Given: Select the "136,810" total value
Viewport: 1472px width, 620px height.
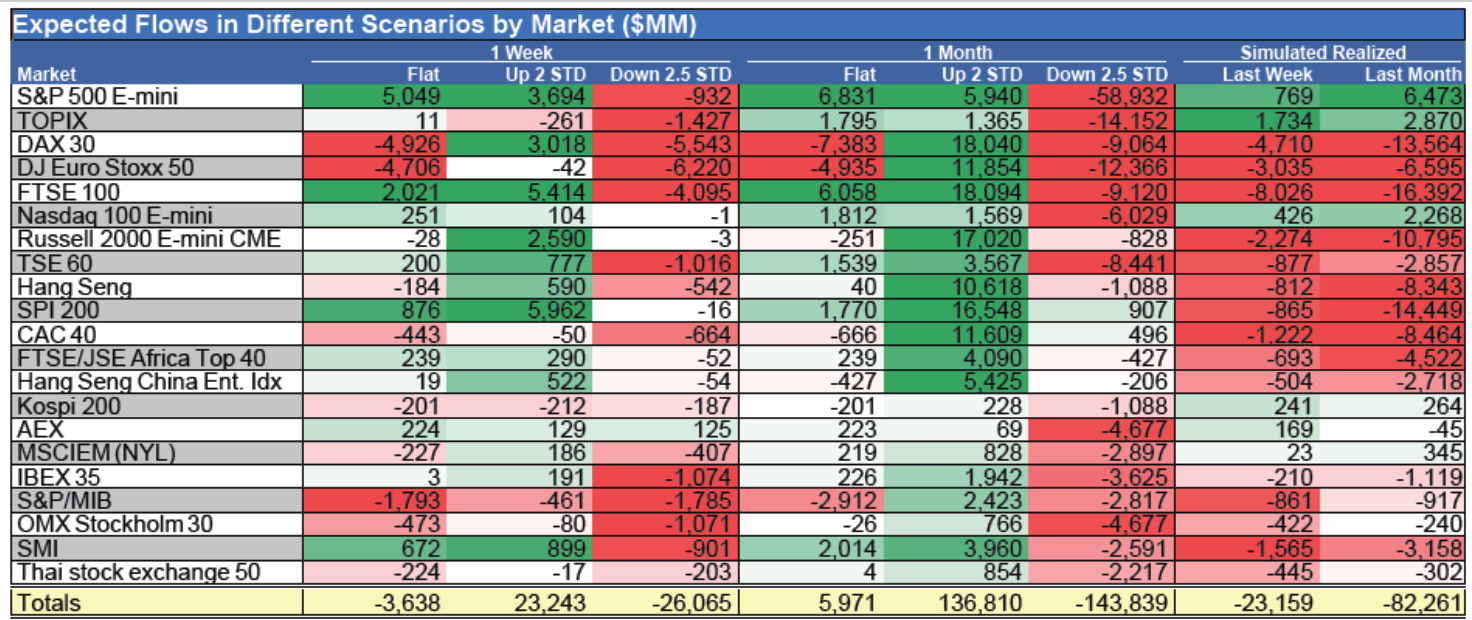Looking at the screenshot, I should (979, 602).
